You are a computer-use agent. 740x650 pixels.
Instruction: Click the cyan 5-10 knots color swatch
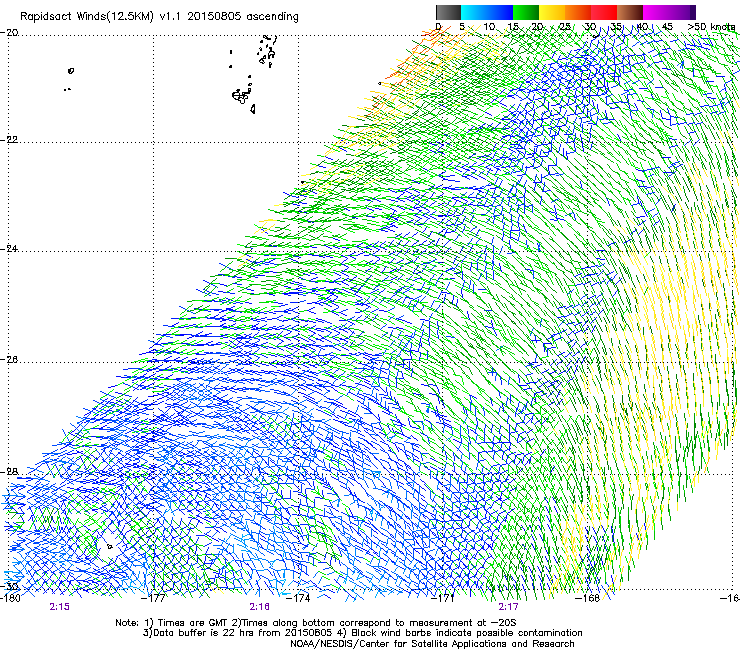pos(474,12)
